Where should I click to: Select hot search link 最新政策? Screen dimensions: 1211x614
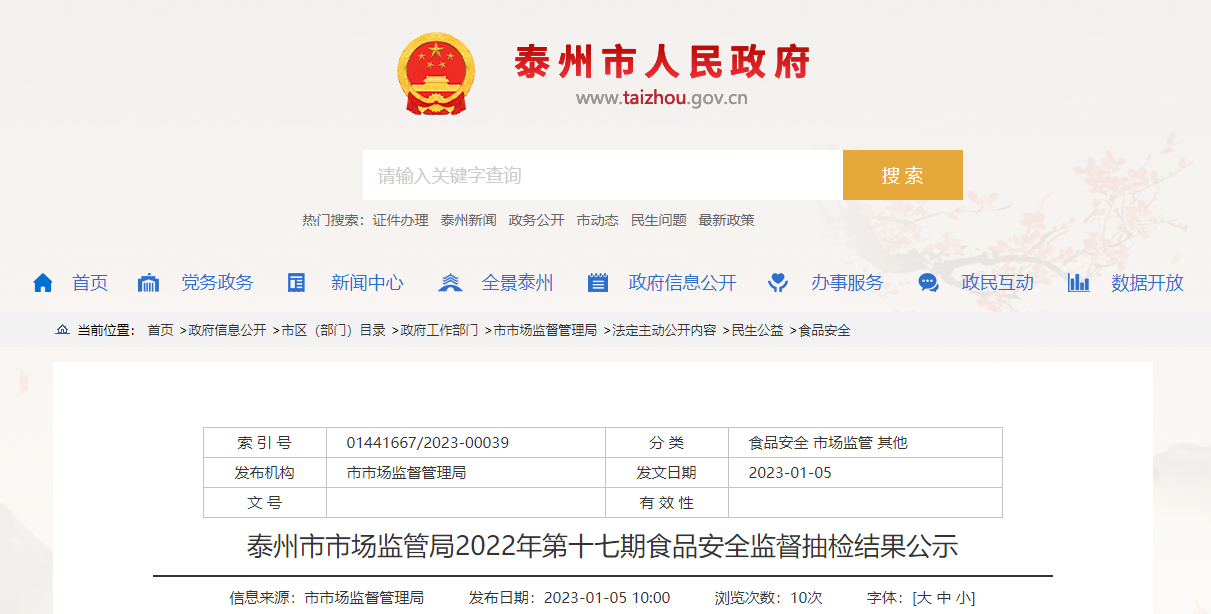(x=726, y=220)
